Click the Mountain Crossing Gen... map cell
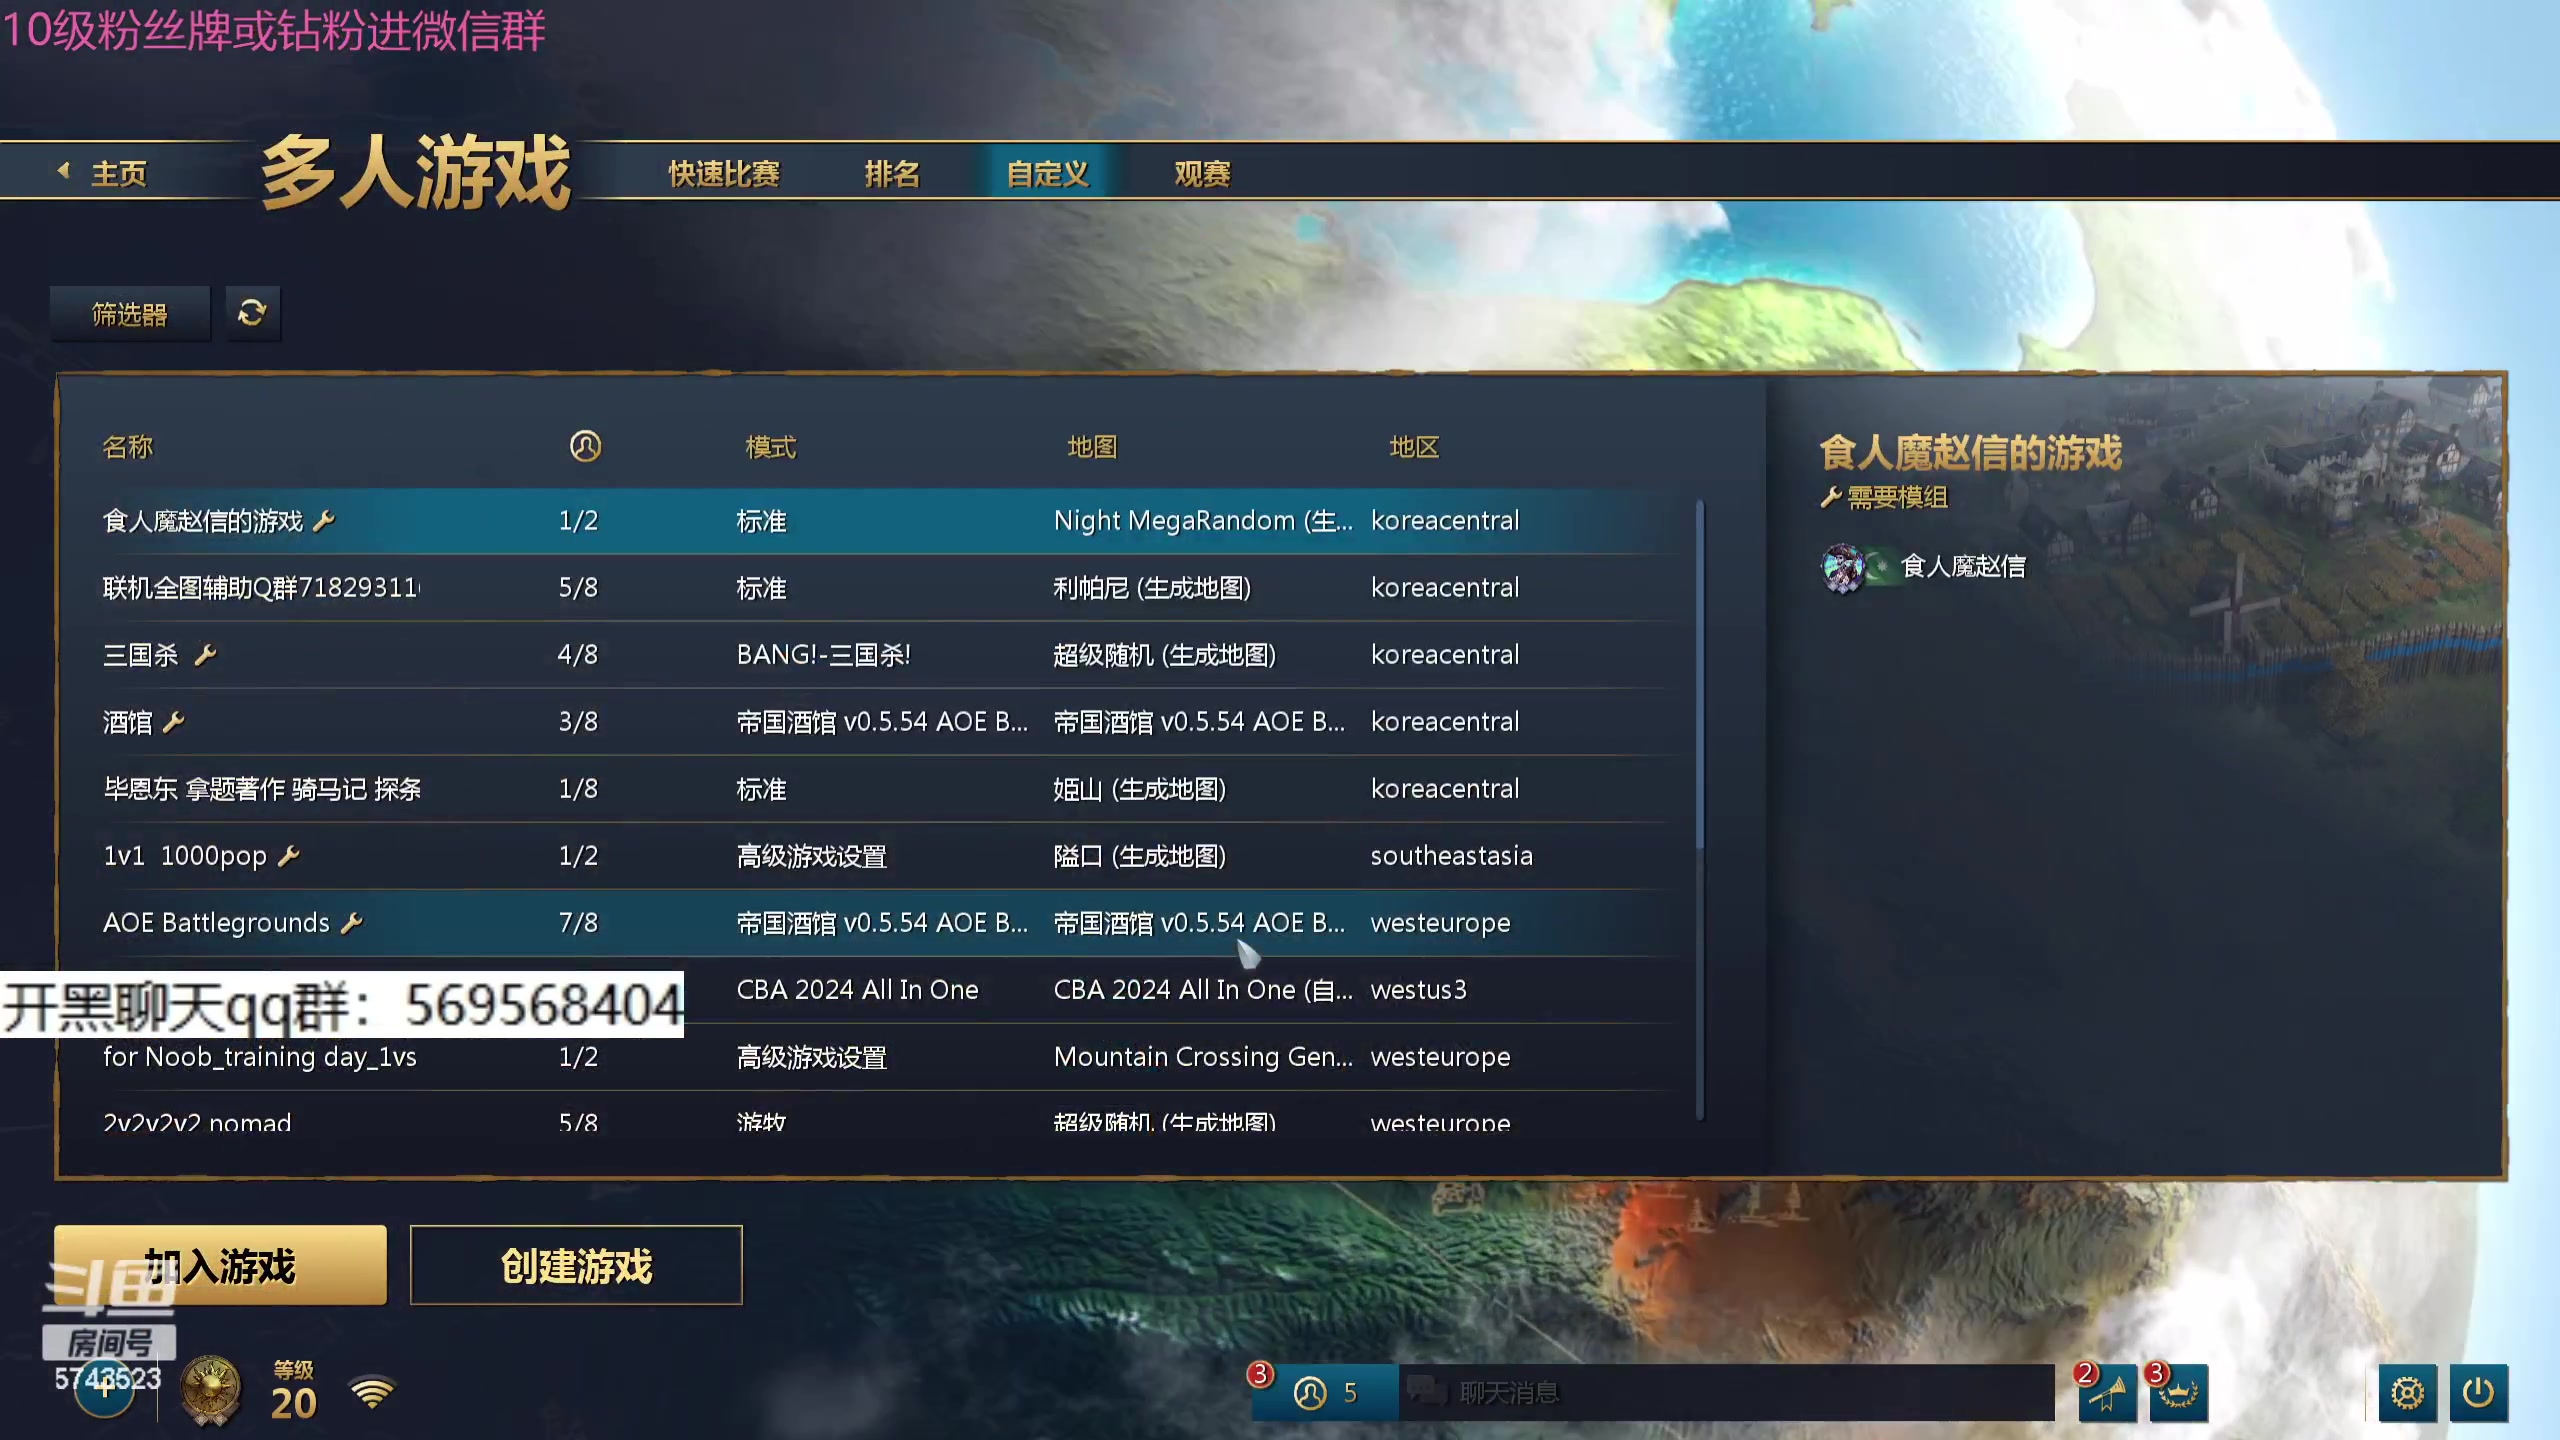Viewport: 2560px width, 1440px height. point(1202,1057)
